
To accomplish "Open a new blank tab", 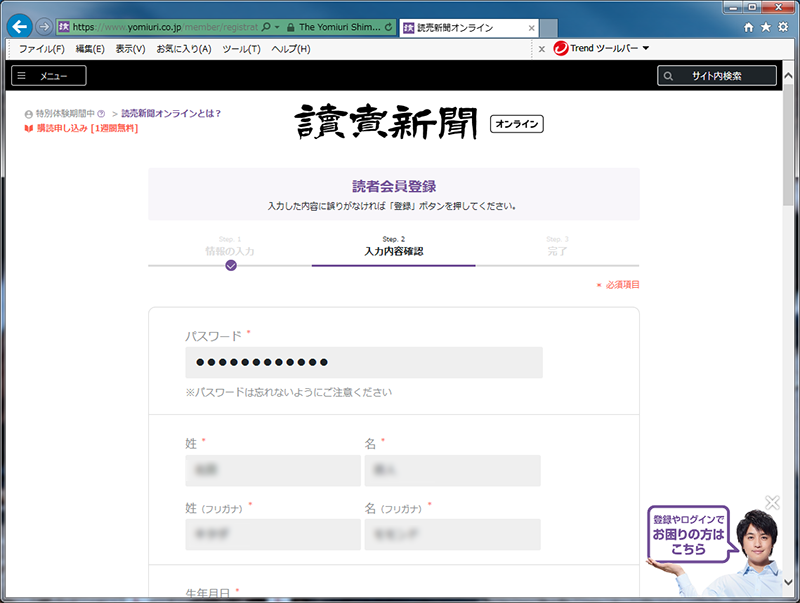I will (548, 28).
